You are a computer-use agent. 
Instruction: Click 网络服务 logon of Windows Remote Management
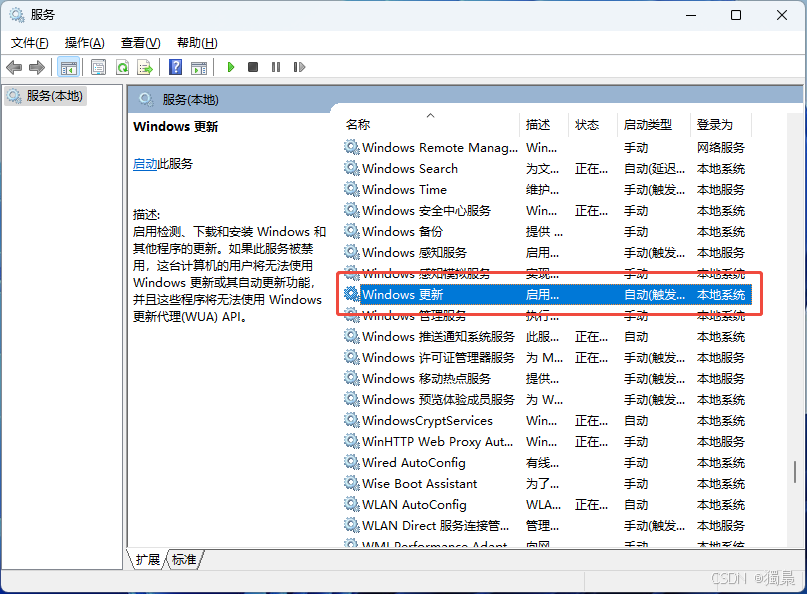(x=721, y=148)
